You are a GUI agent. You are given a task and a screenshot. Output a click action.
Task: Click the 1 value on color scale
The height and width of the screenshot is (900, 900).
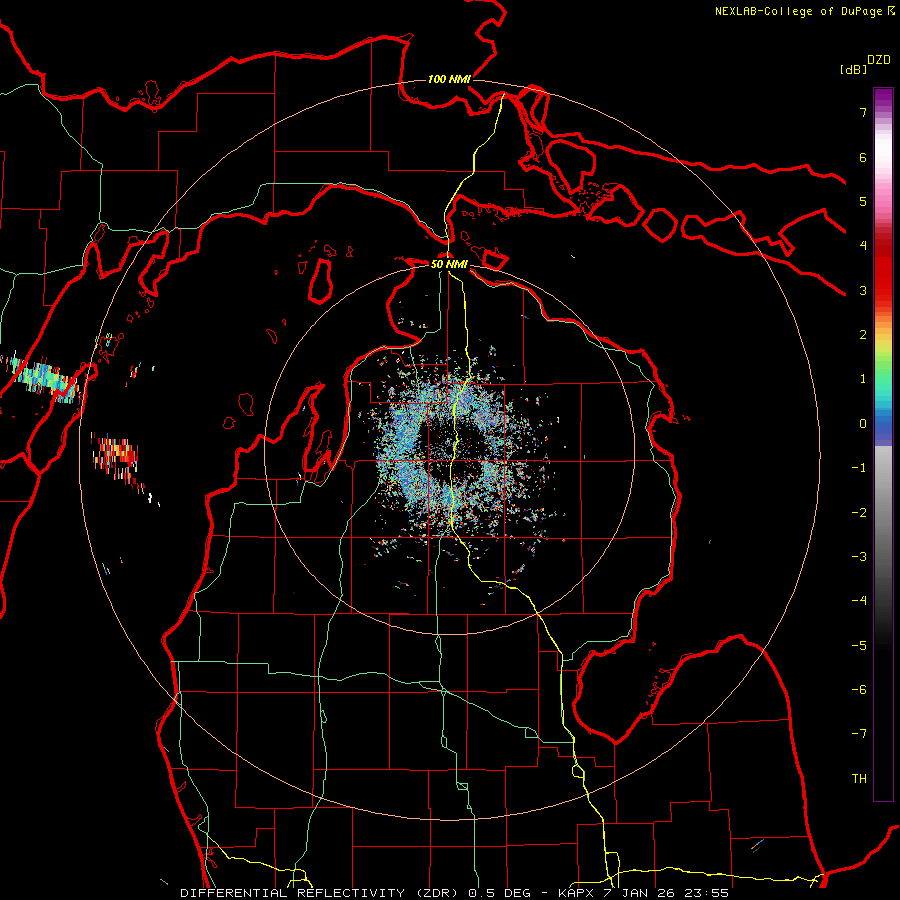[863, 379]
